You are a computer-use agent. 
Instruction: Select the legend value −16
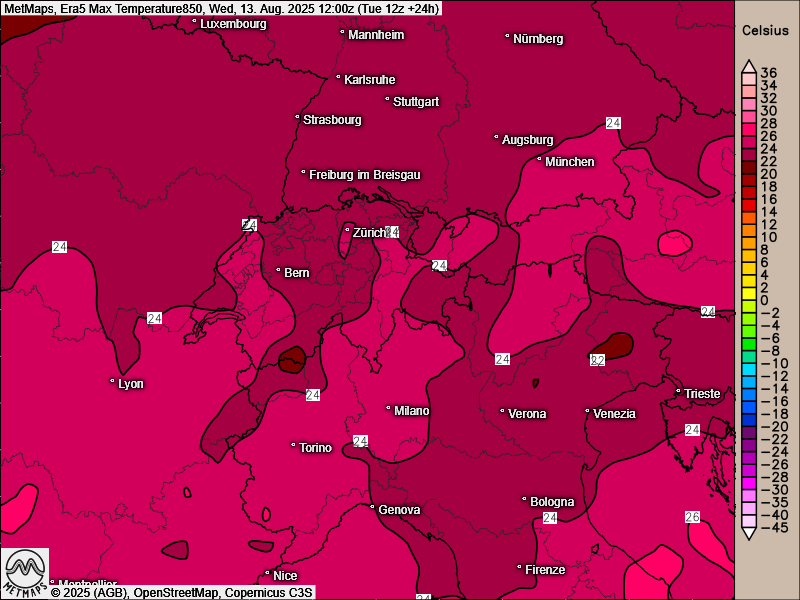tap(774, 402)
